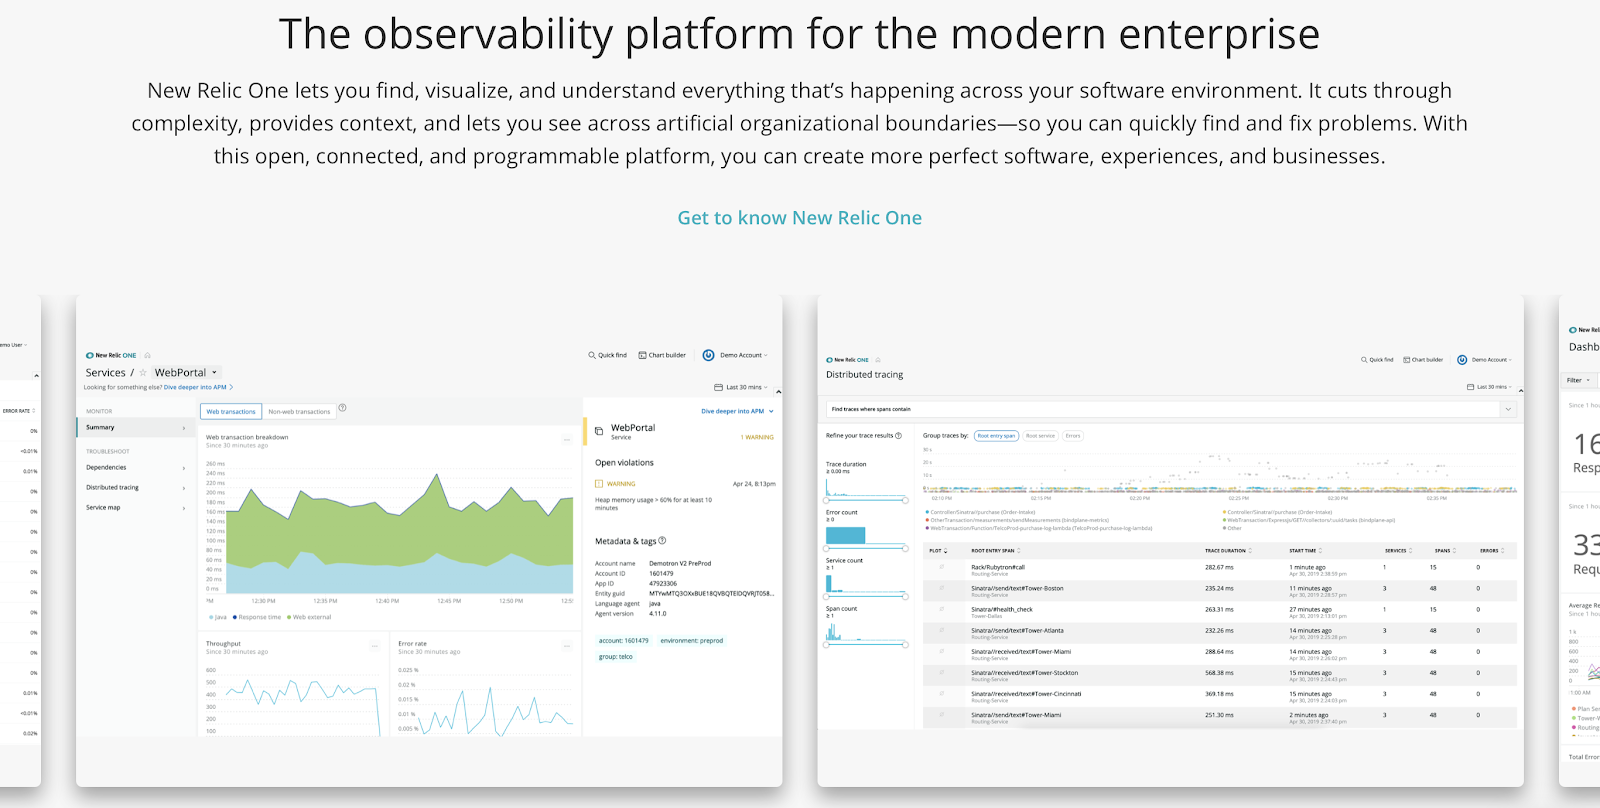1600x808 pixels.
Task: Click plot icon in Rack/Rubytron#call row
Action: coord(941,567)
